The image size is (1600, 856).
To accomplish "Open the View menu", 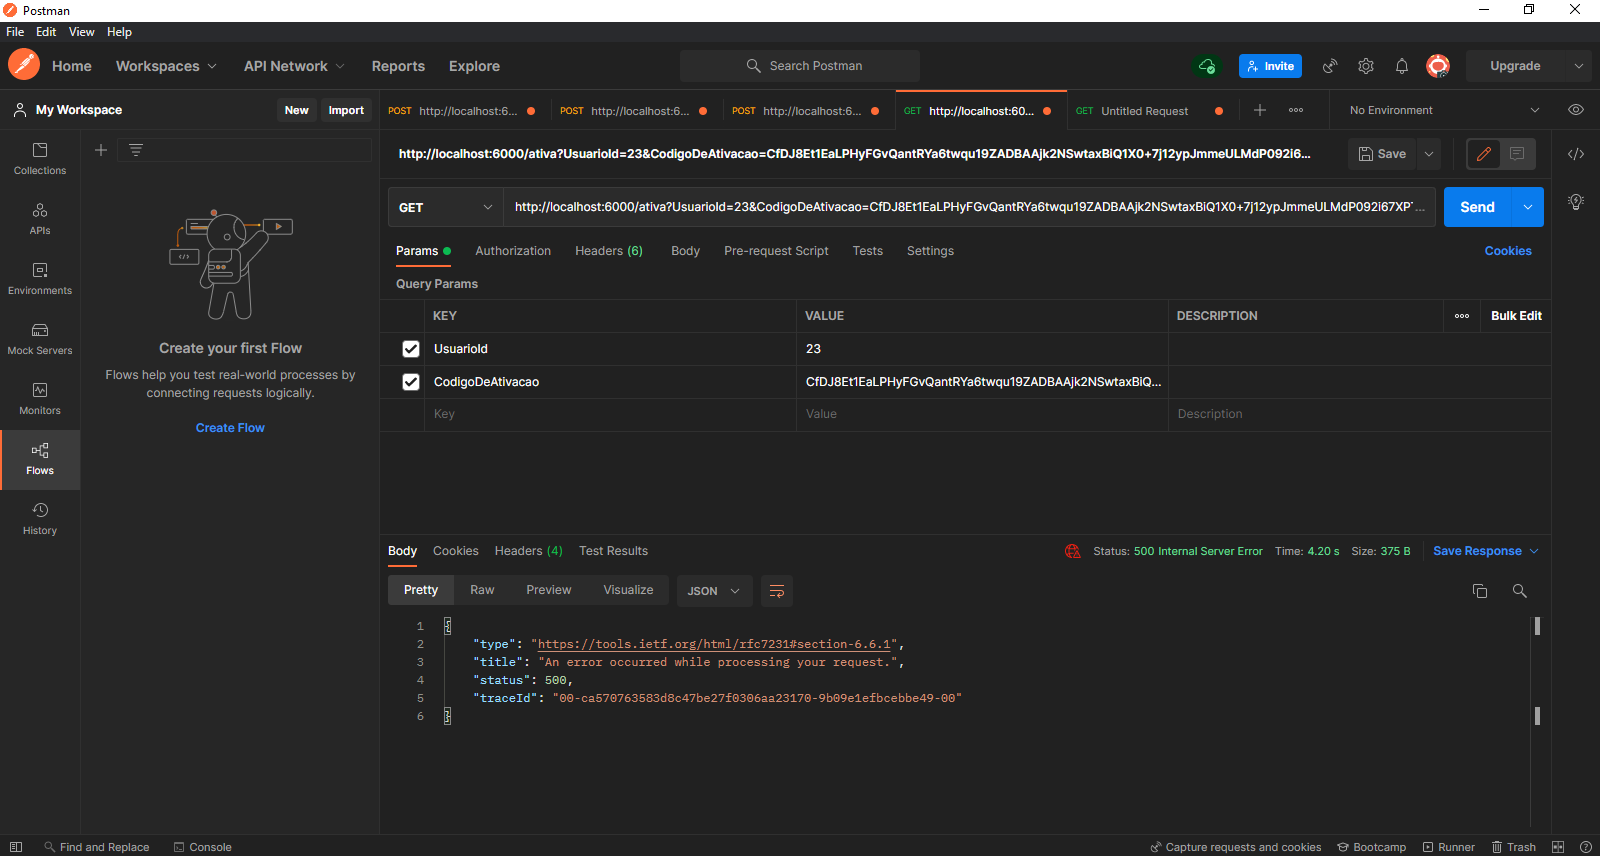I will [82, 32].
